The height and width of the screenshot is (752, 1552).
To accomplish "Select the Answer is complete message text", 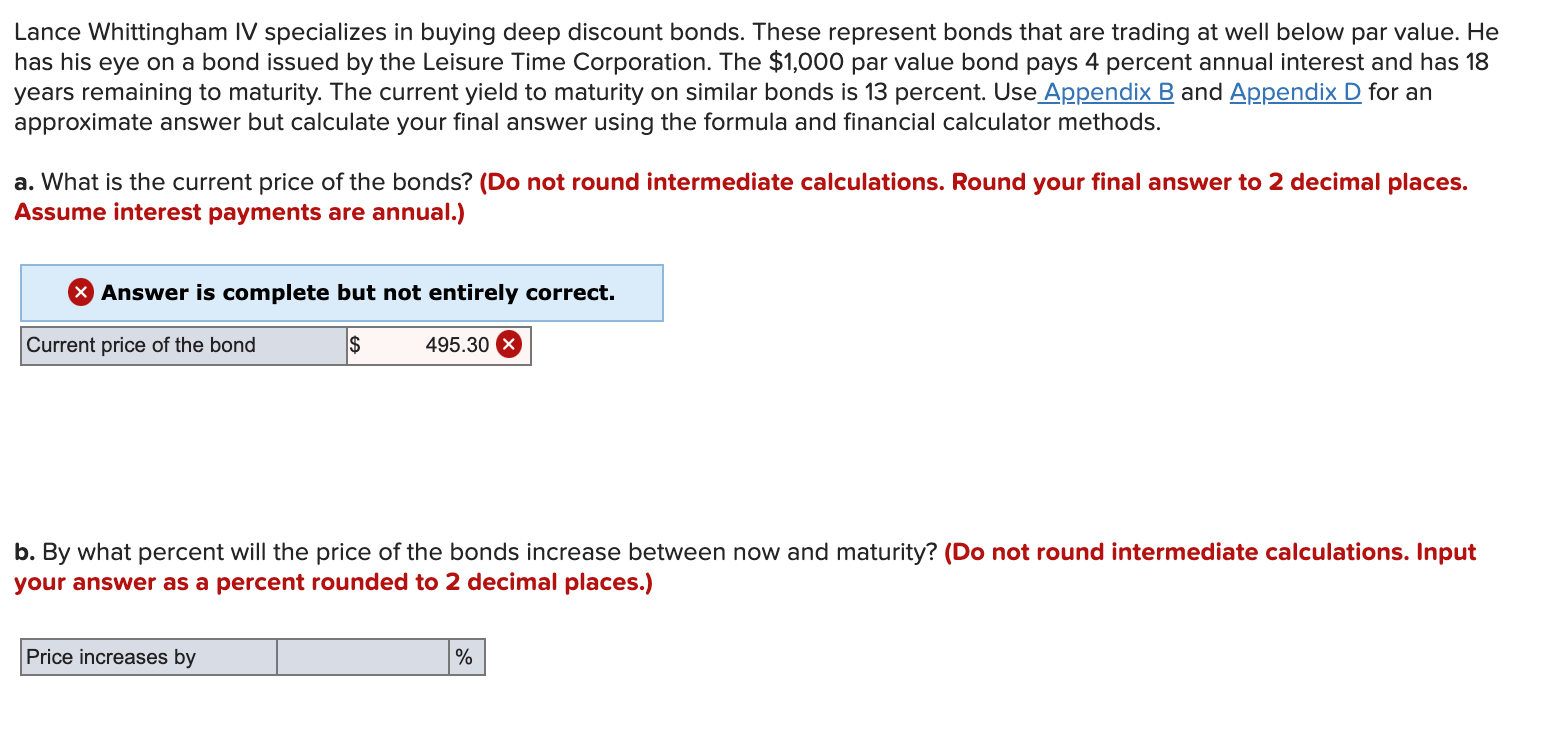I will [360, 293].
